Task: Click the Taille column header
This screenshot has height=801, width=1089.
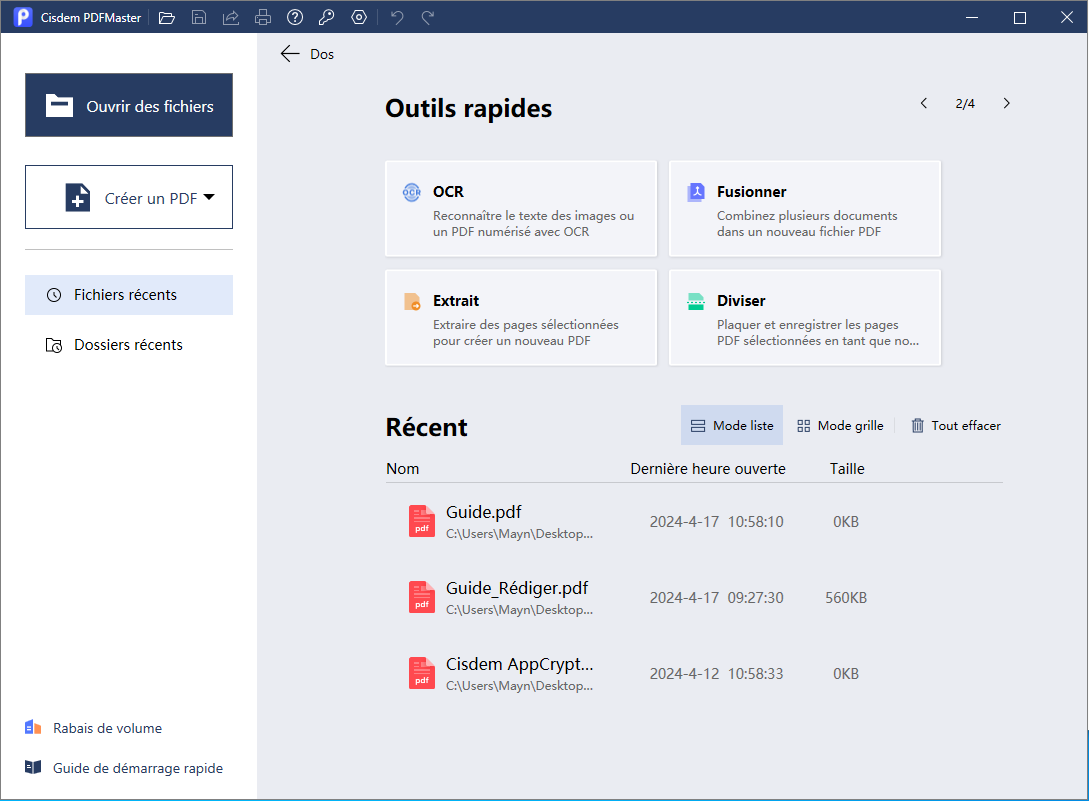Action: pyautogui.click(x=847, y=469)
